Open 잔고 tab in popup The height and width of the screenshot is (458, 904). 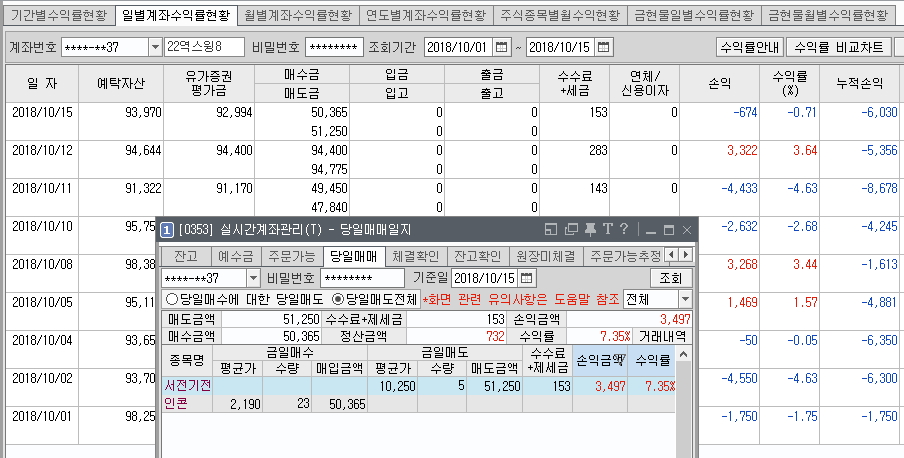[186, 256]
